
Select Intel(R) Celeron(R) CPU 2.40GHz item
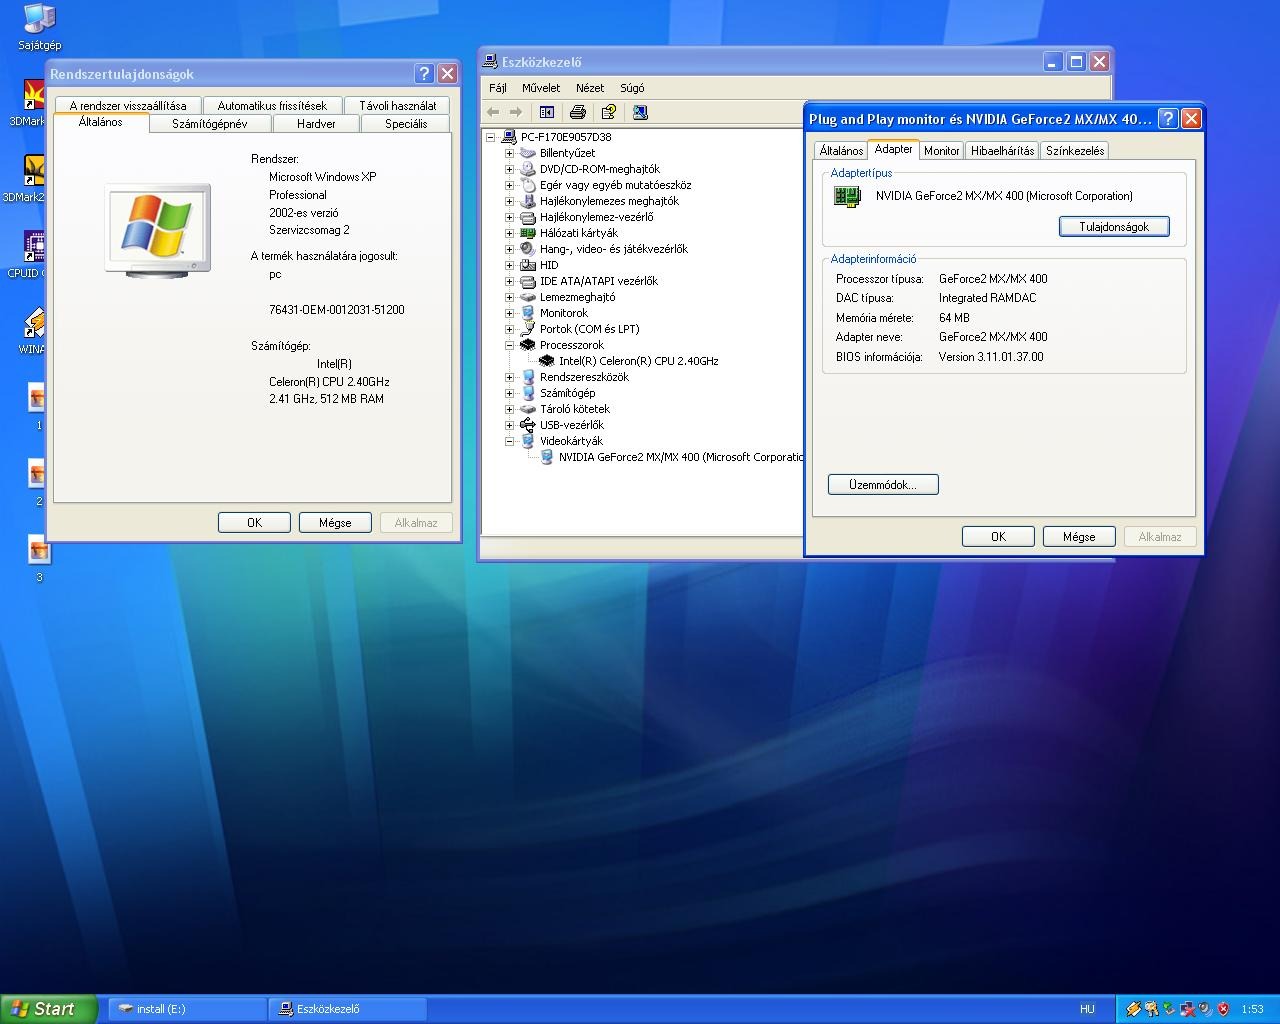tap(638, 361)
